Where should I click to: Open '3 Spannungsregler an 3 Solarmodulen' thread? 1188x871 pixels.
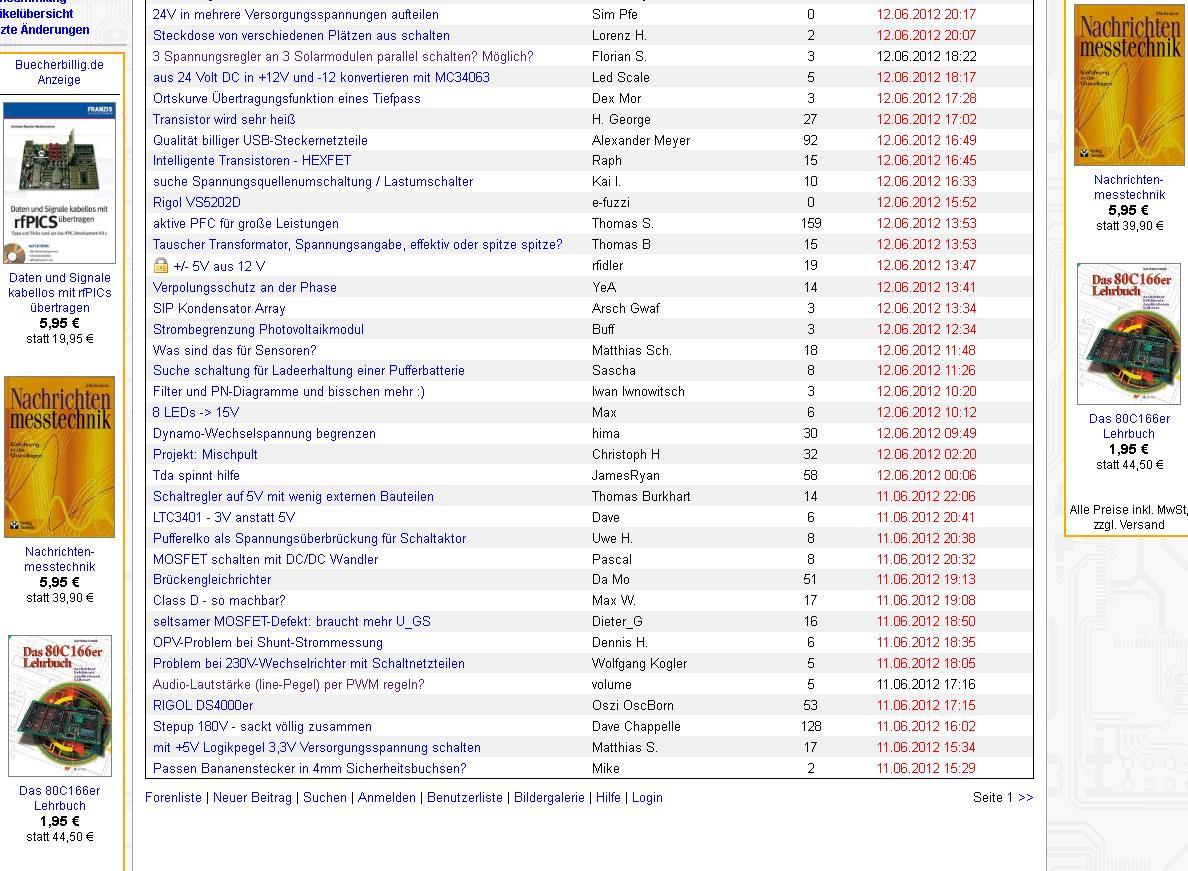click(x=342, y=57)
